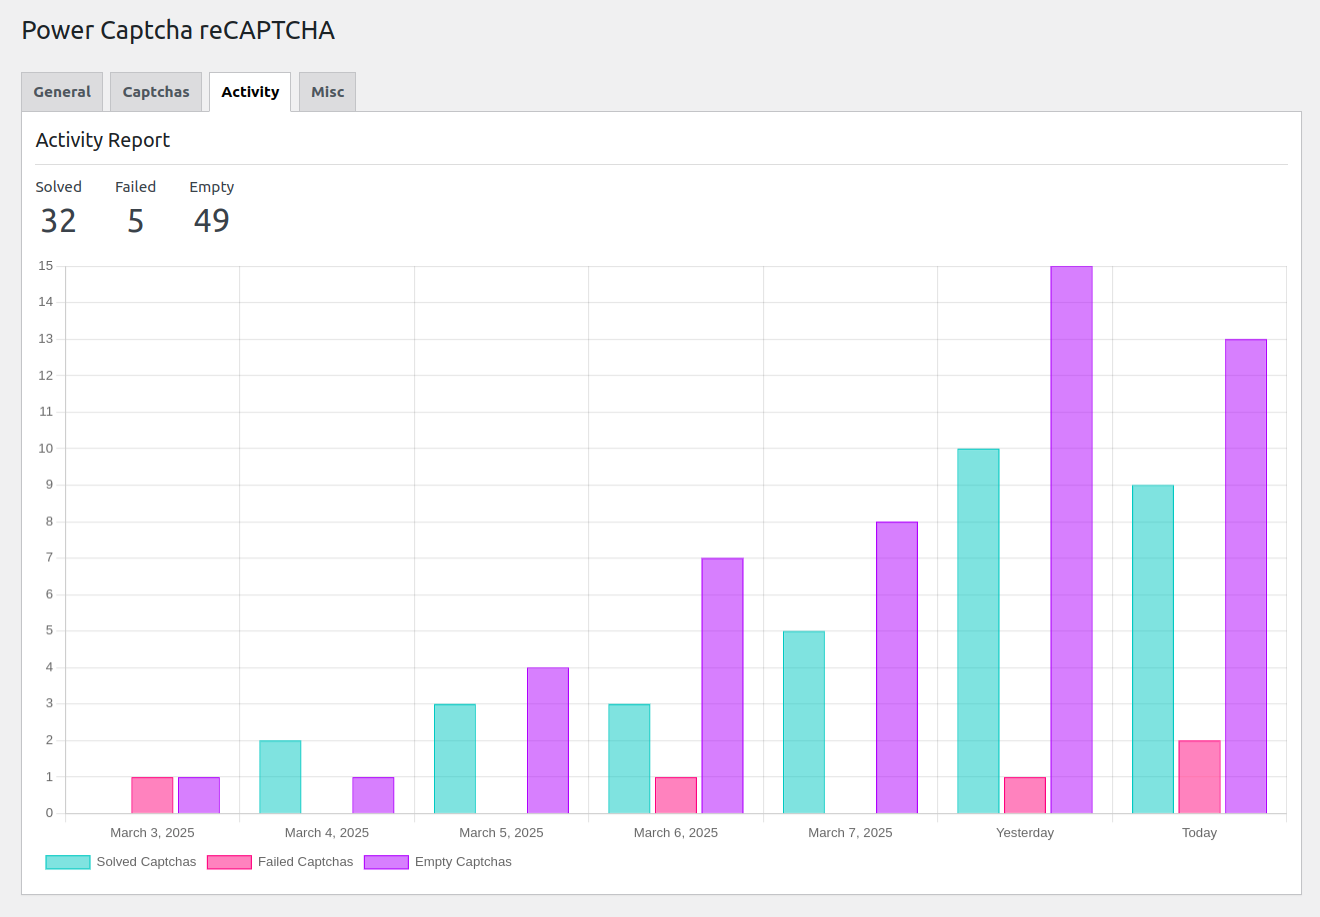Toggle Failed Captchas legend swatch

pyautogui.click(x=229, y=862)
